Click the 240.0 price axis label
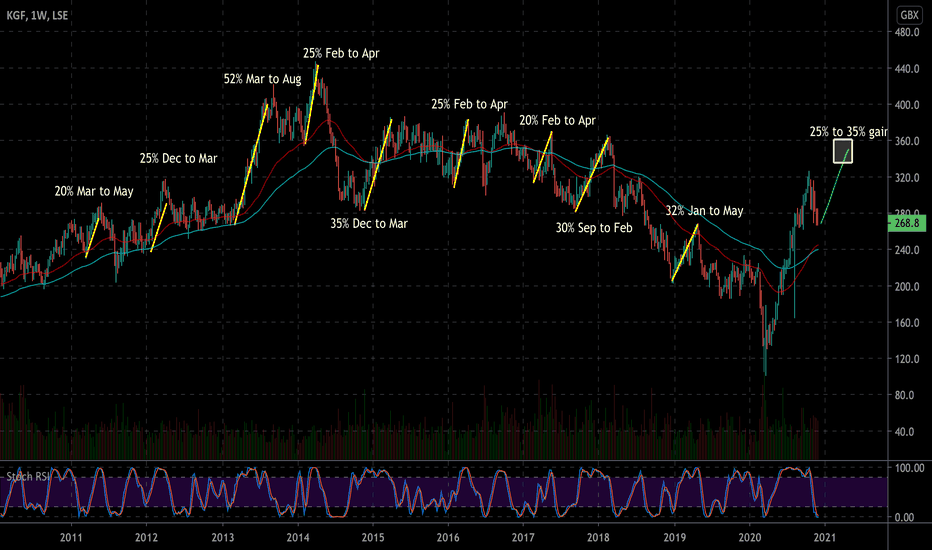This screenshot has width=932, height=550. click(907, 250)
